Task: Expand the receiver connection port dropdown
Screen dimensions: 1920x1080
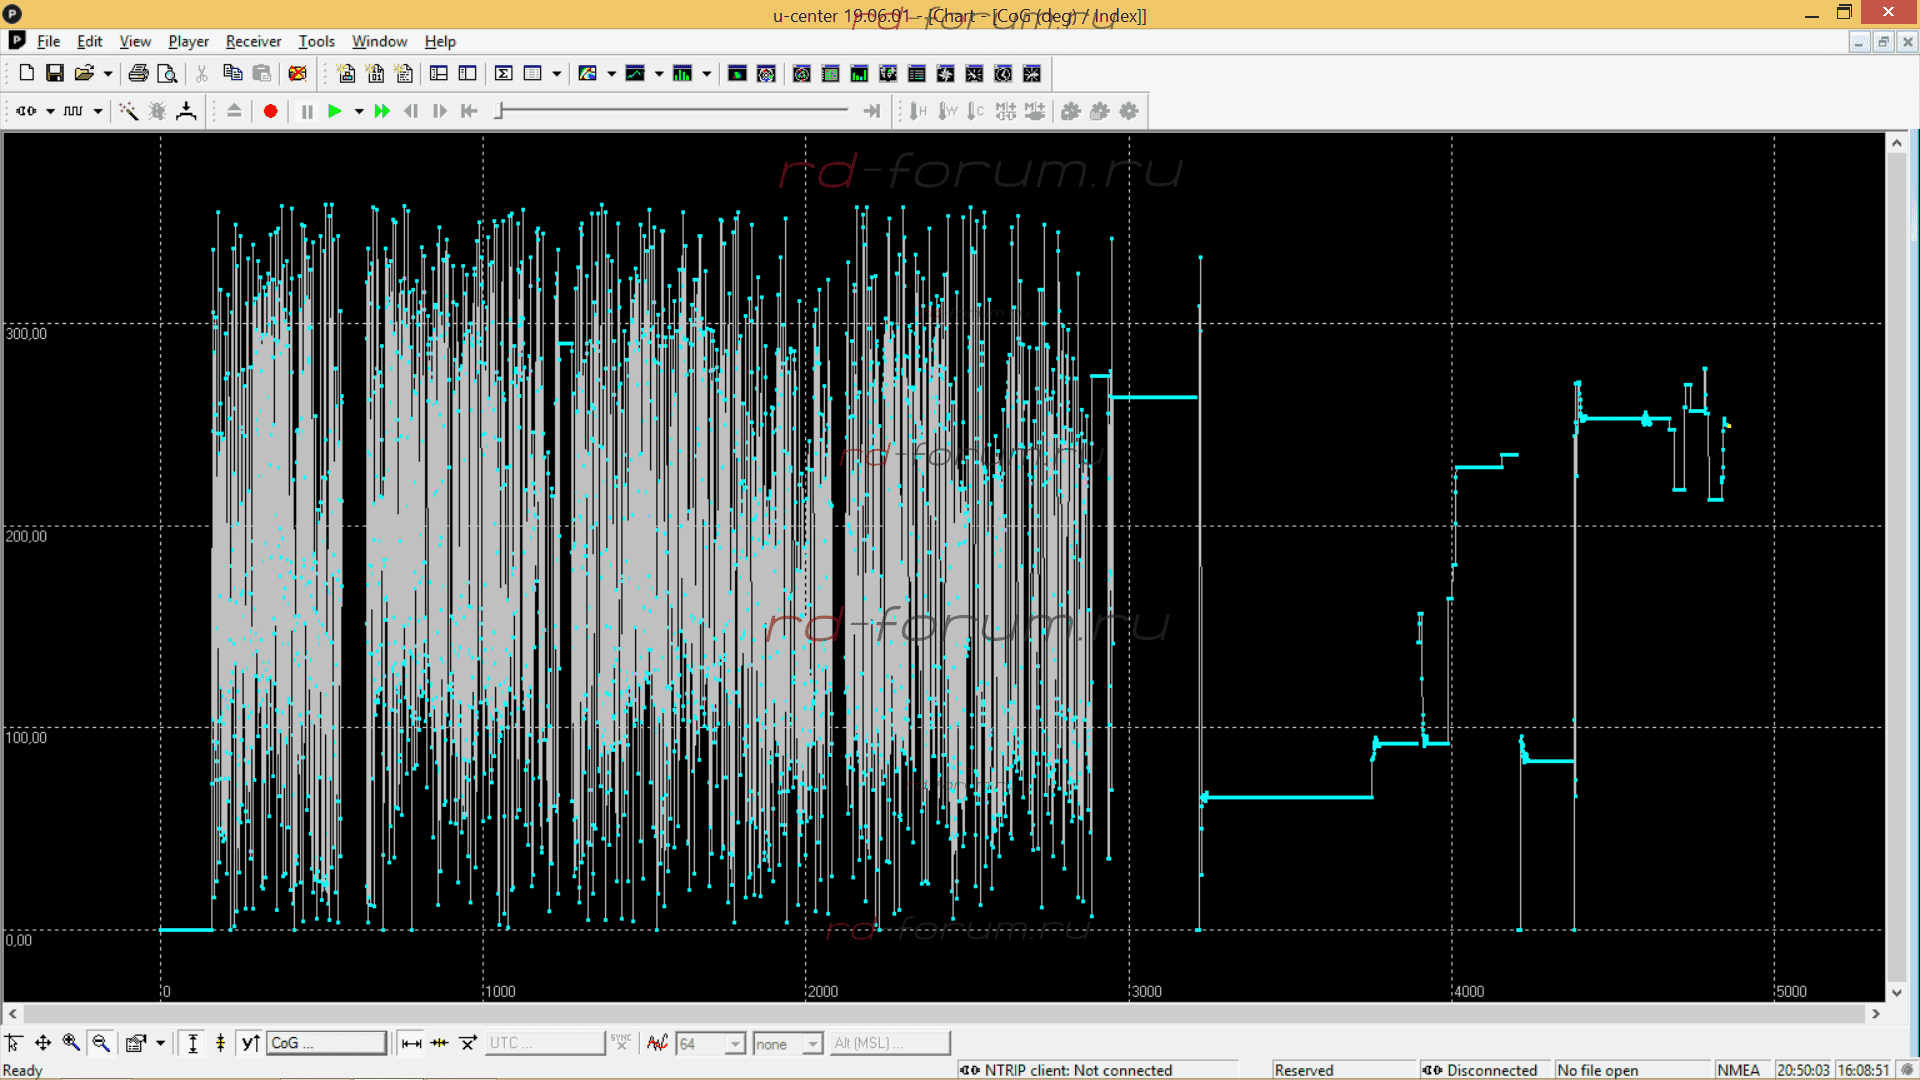Action: coord(50,111)
